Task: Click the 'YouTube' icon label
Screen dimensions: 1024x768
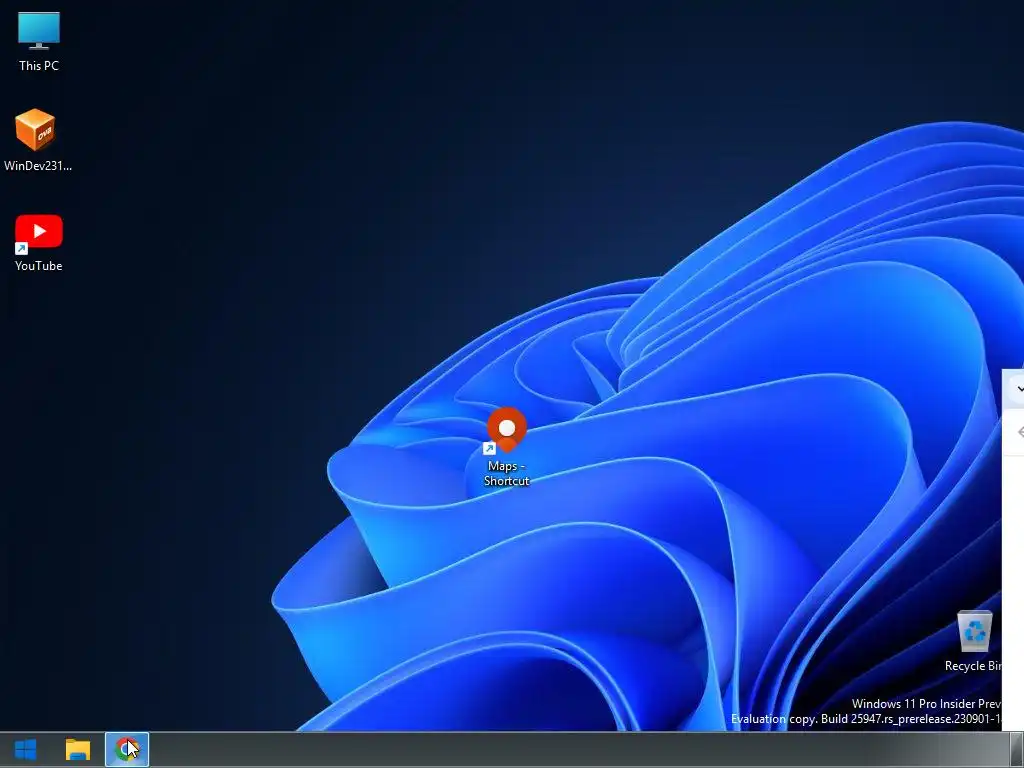Action: [39, 266]
